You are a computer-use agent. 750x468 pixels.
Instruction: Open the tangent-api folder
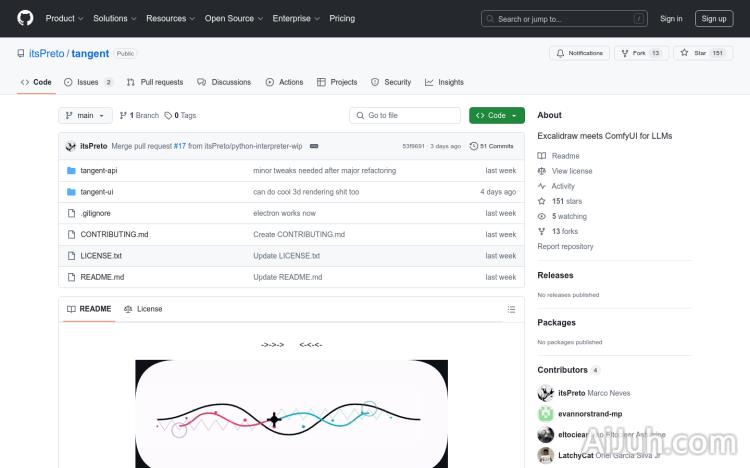pyautogui.click(x=98, y=171)
